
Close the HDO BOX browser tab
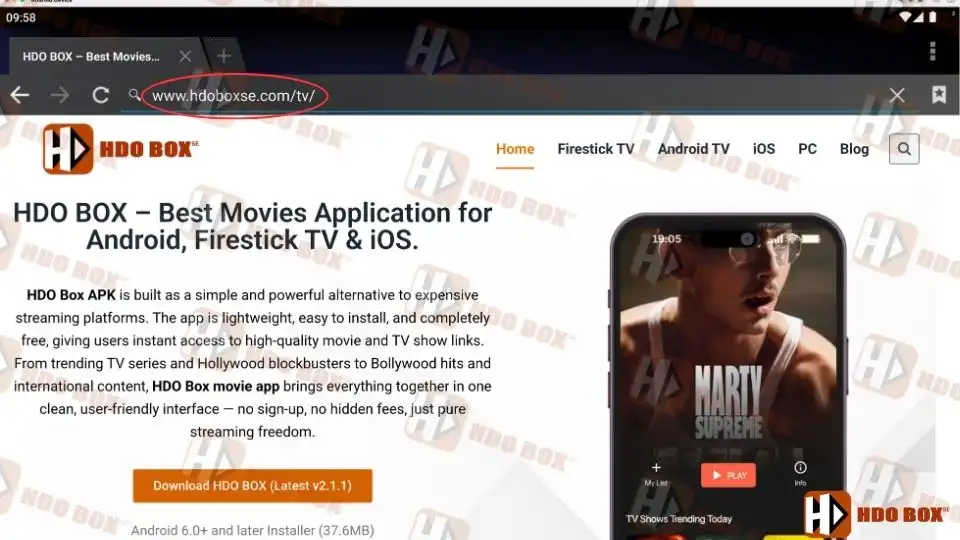coord(186,56)
